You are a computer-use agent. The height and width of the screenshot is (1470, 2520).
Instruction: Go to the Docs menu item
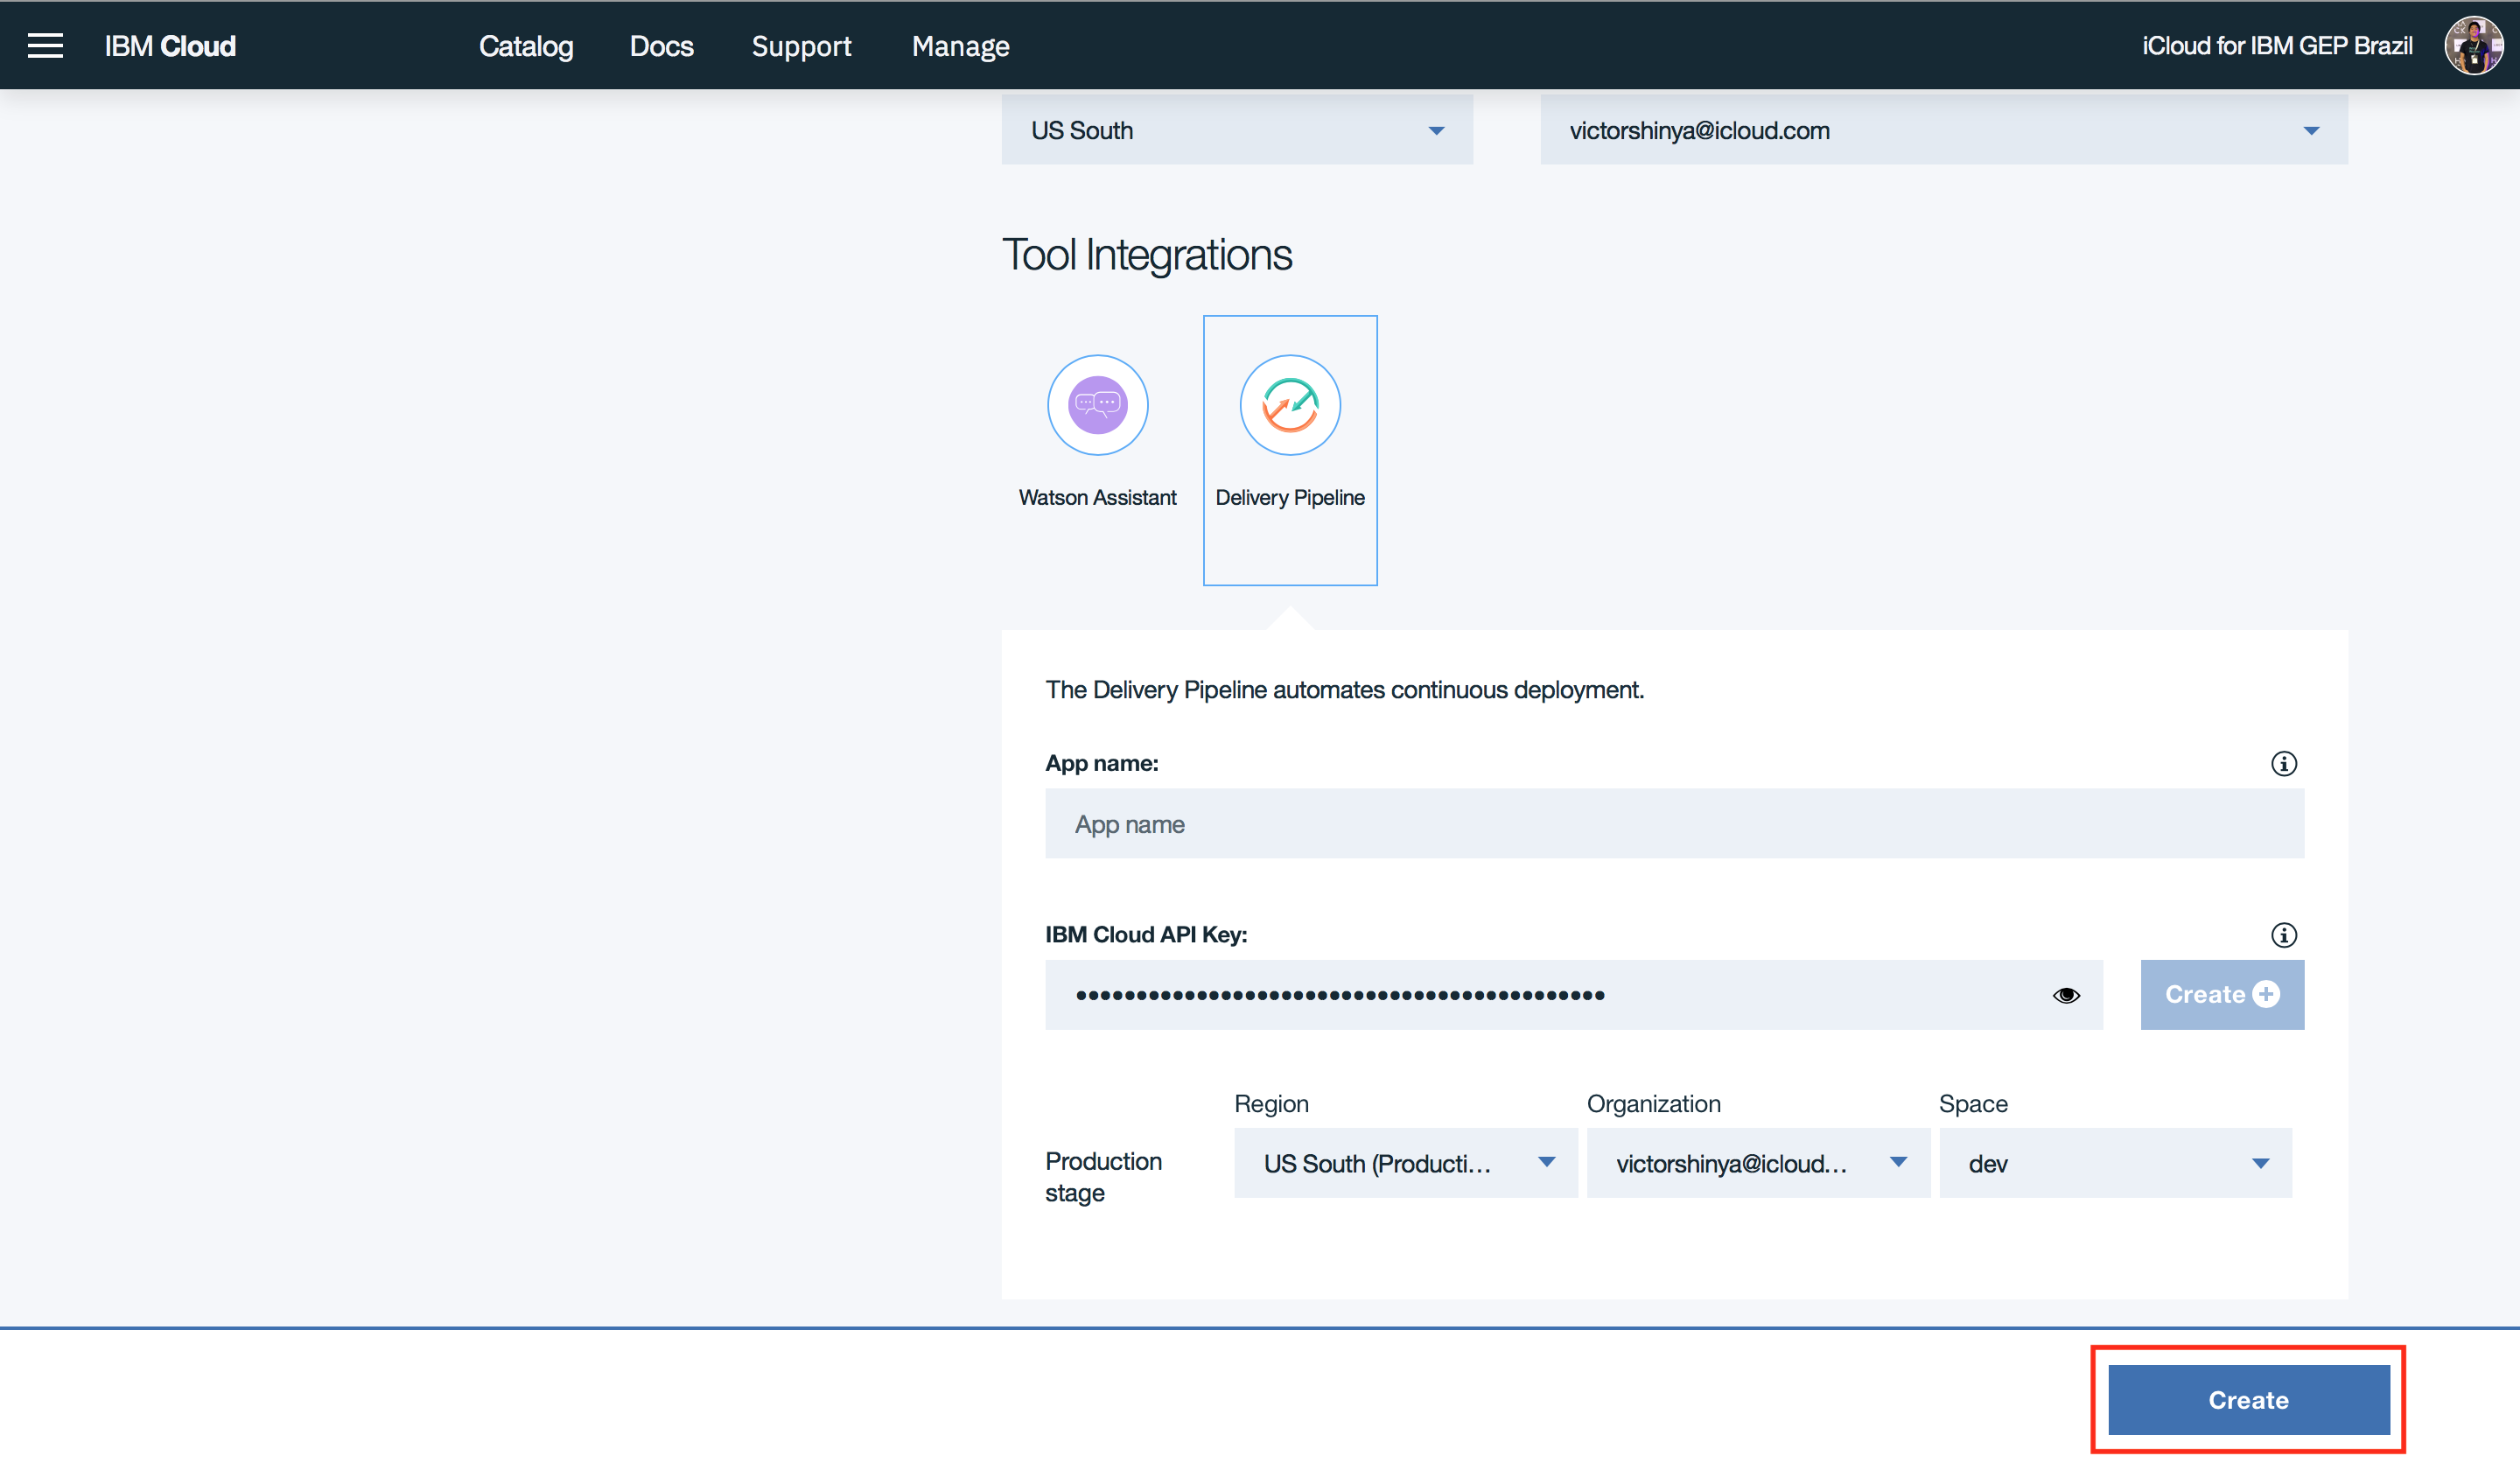(x=661, y=46)
